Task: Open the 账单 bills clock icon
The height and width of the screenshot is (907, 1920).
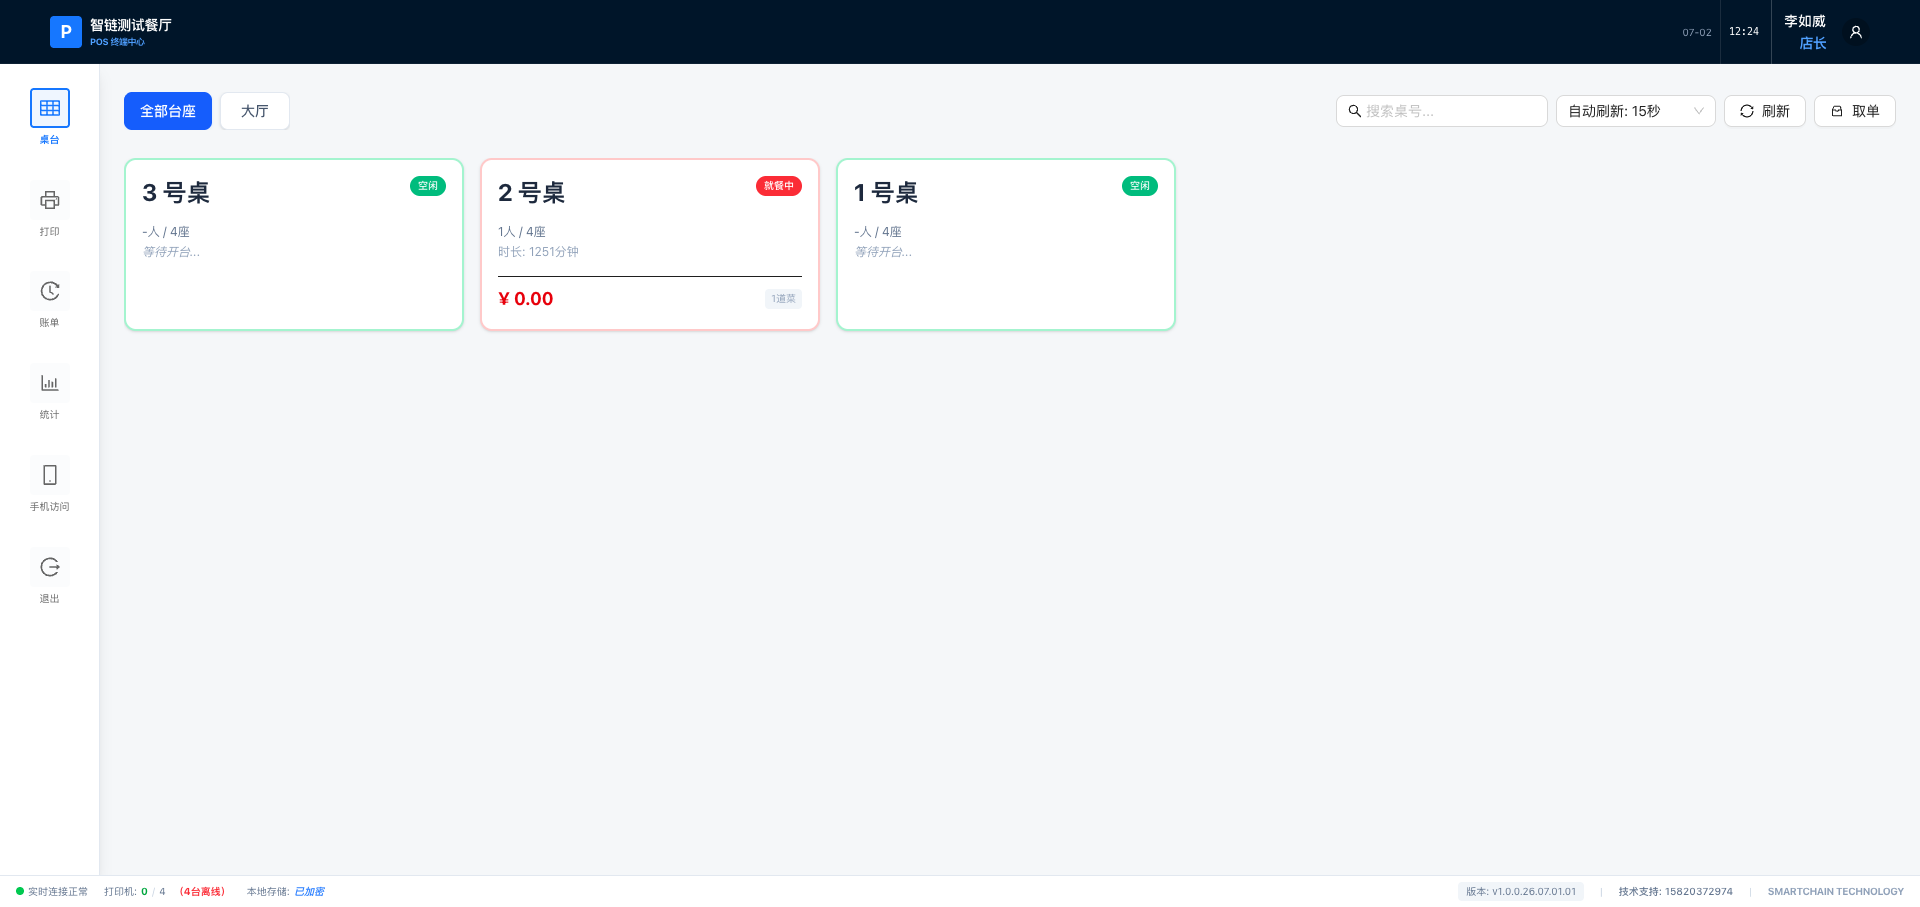Action: [x=49, y=291]
